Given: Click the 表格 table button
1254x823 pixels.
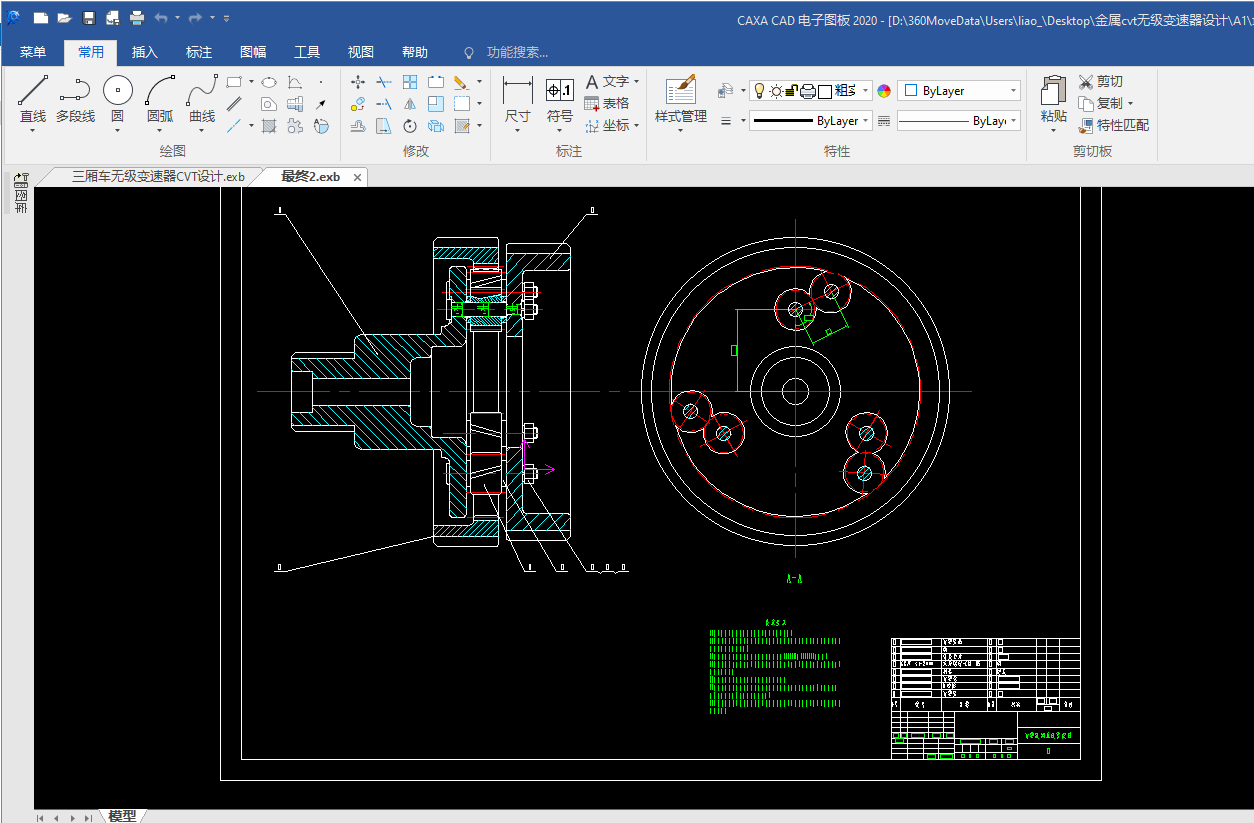Looking at the screenshot, I should point(607,103).
